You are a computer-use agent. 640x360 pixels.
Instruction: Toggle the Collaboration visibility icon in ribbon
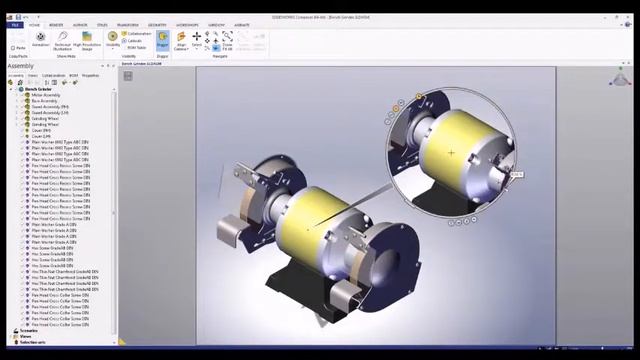pos(124,33)
